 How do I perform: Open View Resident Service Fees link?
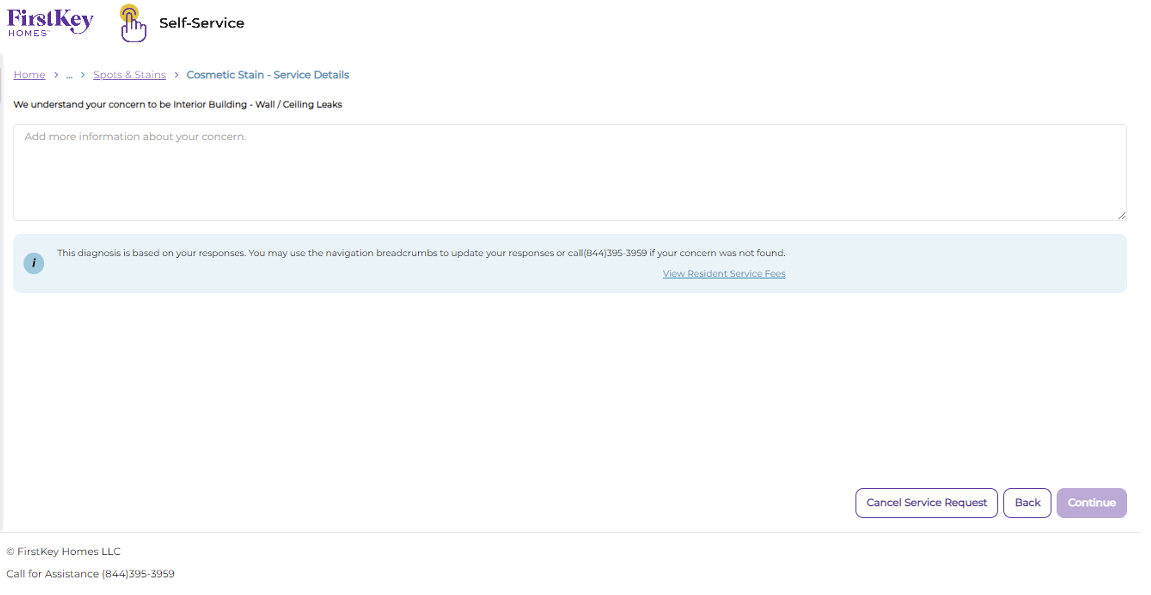pos(724,274)
